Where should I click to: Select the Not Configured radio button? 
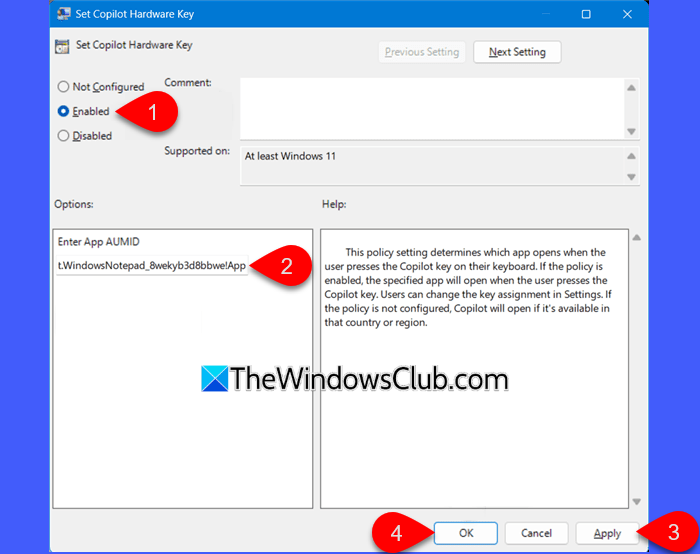pyautogui.click(x=63, y=87)
